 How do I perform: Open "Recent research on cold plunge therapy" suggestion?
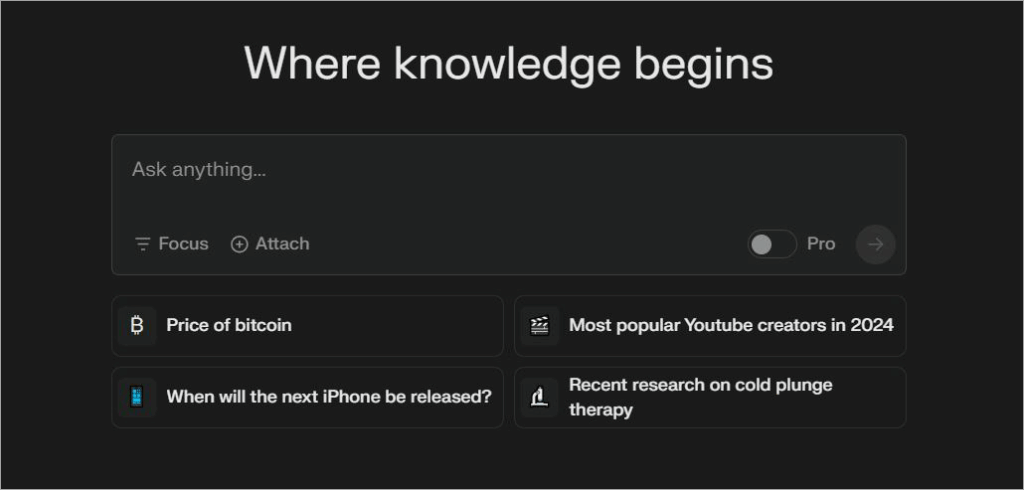[x=700, y=397]
